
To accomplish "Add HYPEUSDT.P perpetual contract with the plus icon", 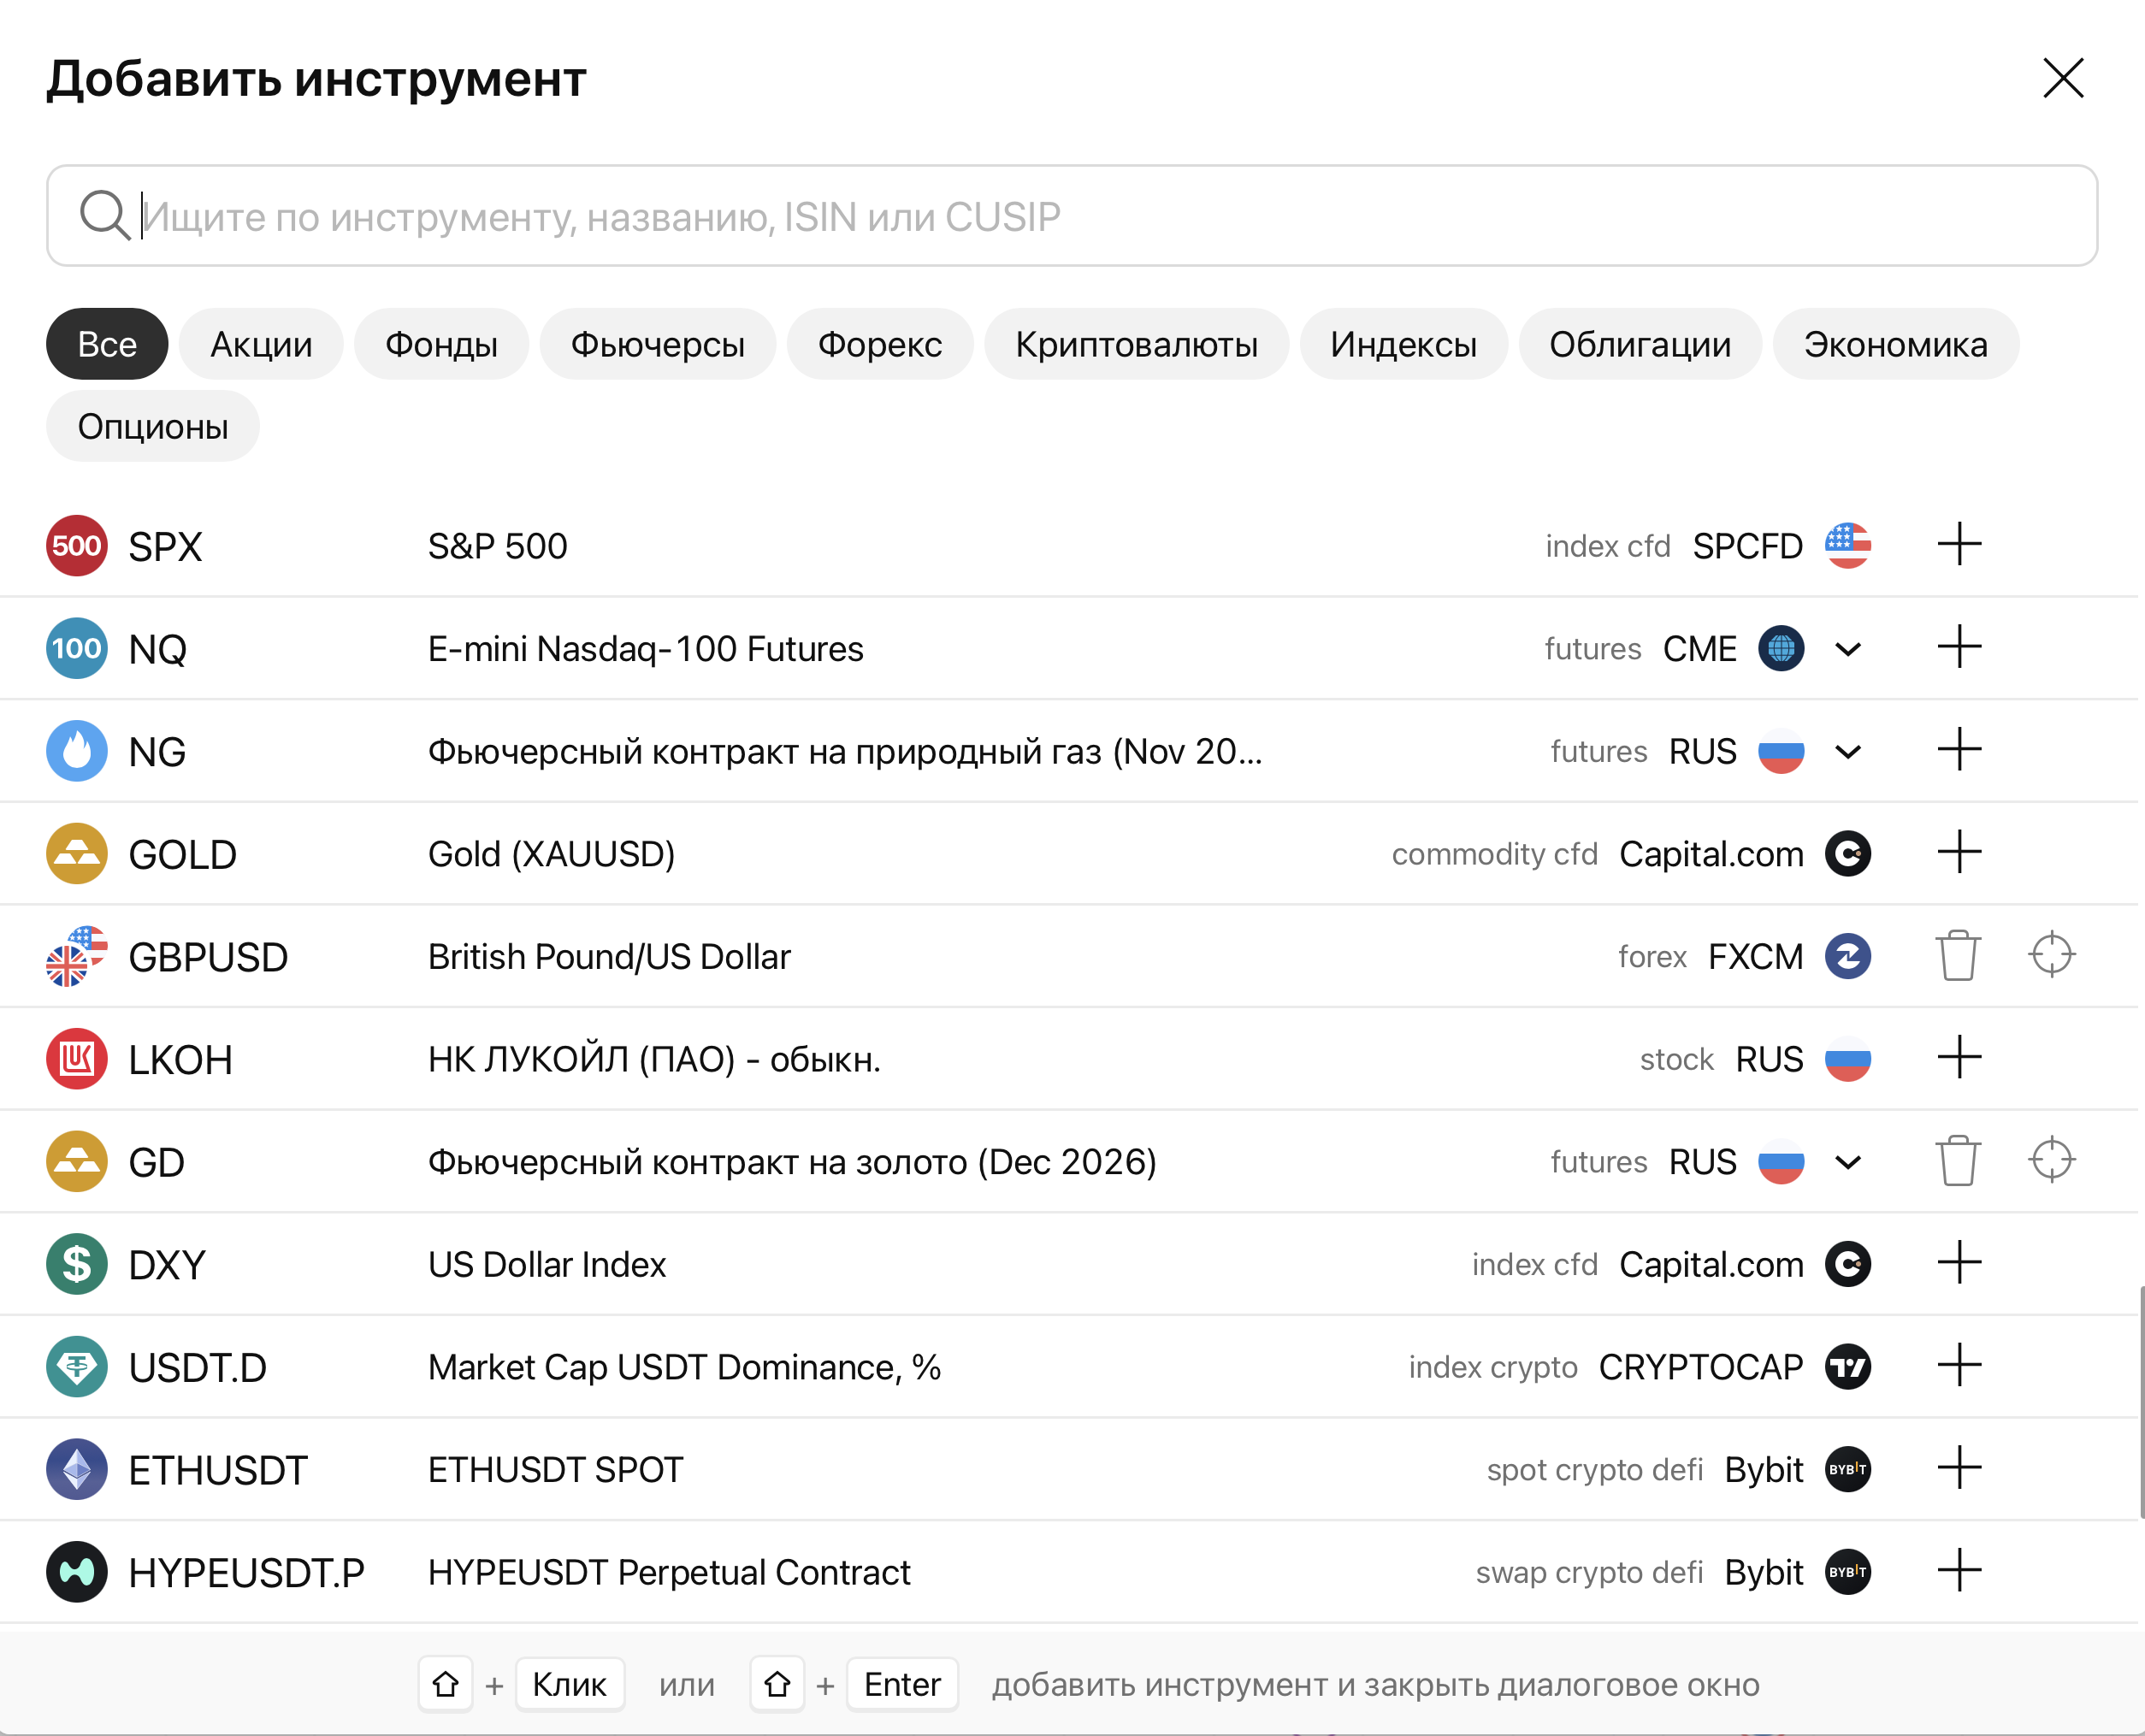I will (1958, 1571).
